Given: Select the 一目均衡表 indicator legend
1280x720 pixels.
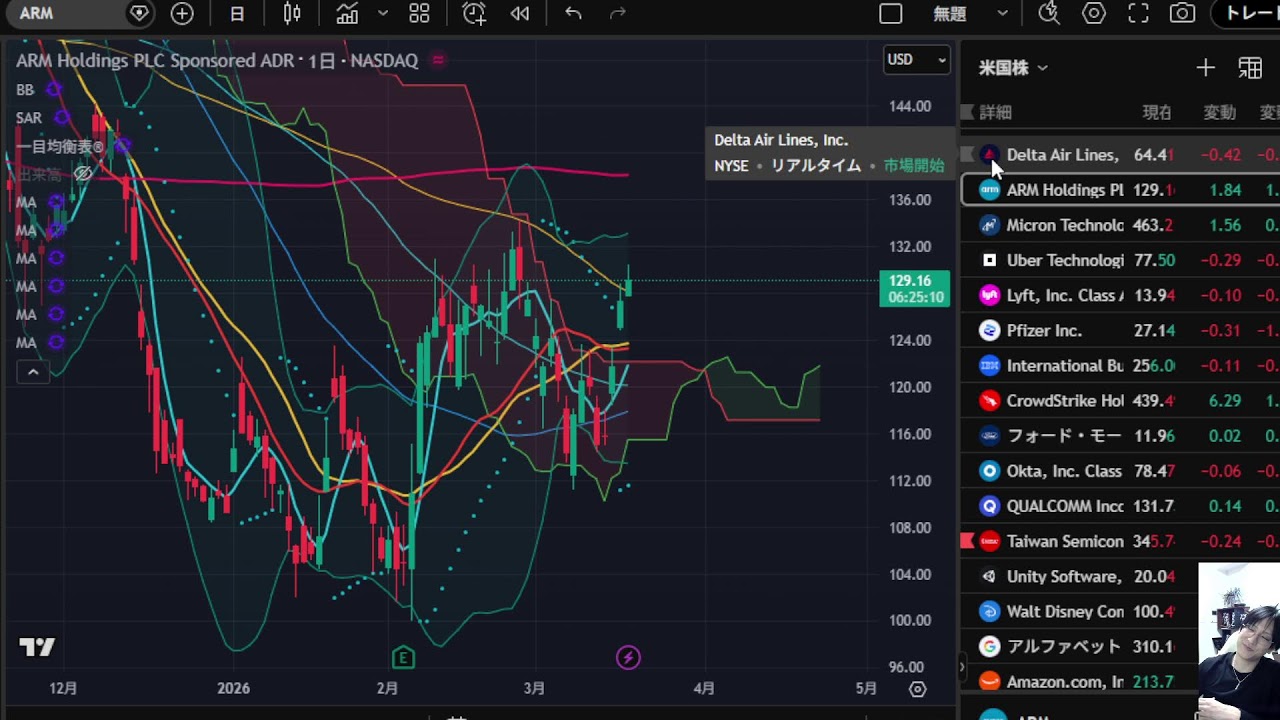Looking at the screenshot, I should coord(58,146).
